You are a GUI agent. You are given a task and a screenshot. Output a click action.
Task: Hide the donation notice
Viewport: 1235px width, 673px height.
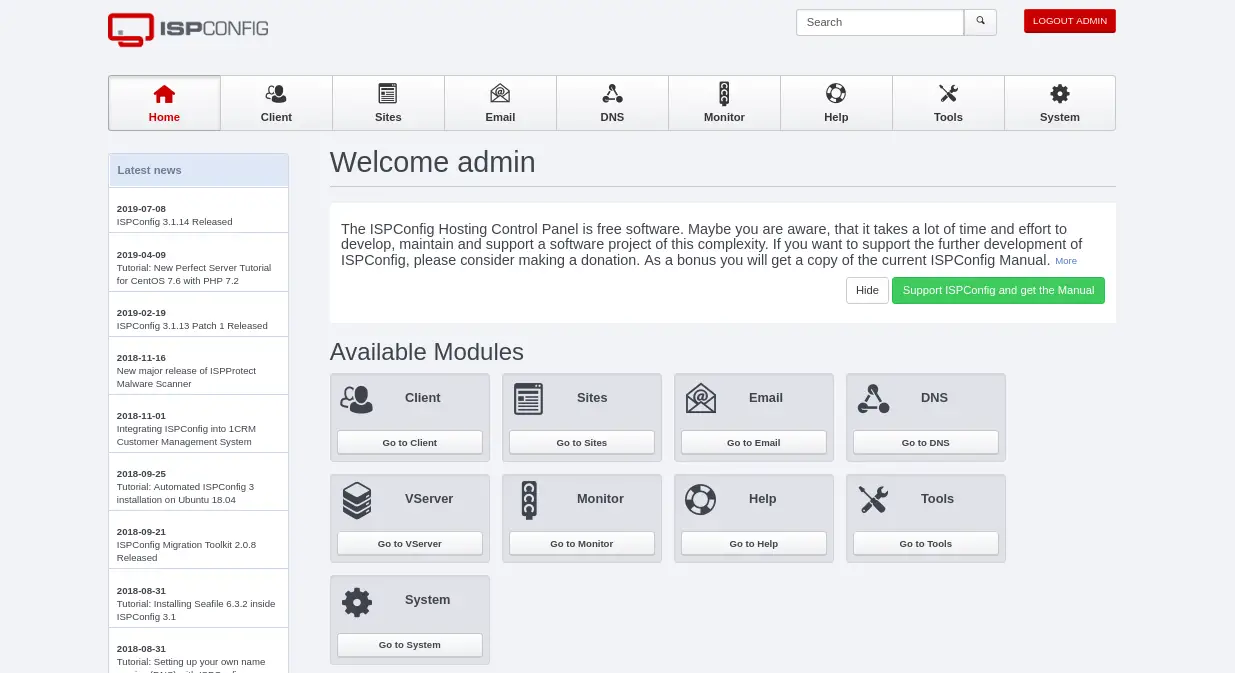[867, 290]
